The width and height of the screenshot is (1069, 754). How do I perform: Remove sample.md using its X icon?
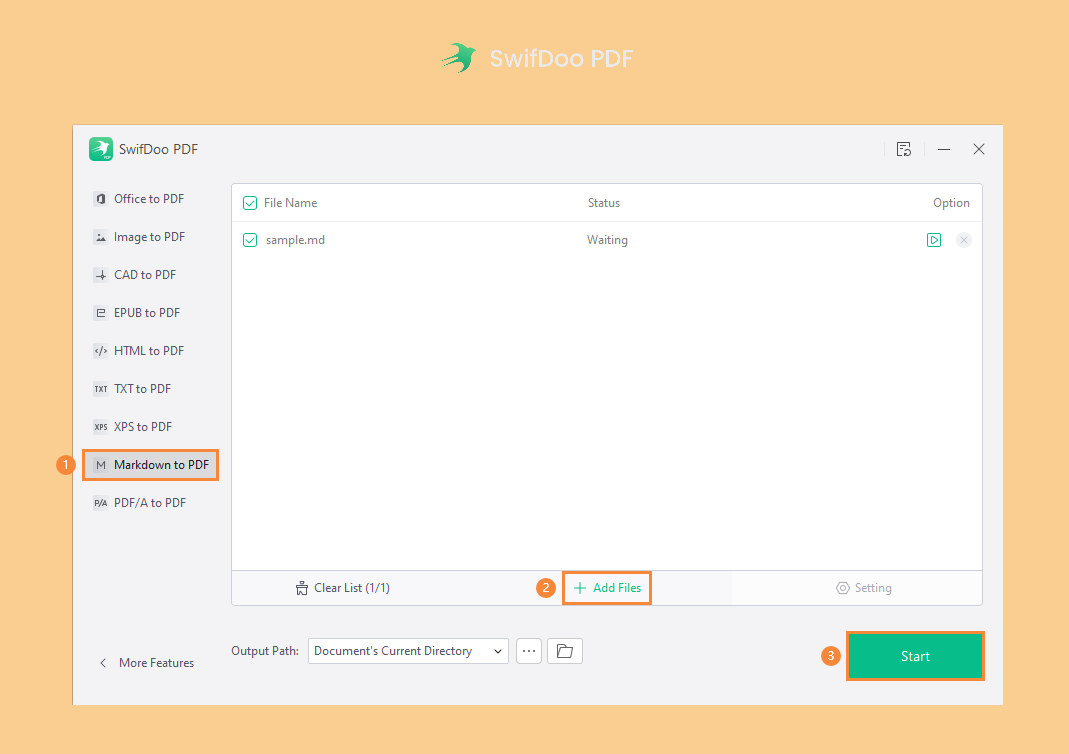click(964, 240)
